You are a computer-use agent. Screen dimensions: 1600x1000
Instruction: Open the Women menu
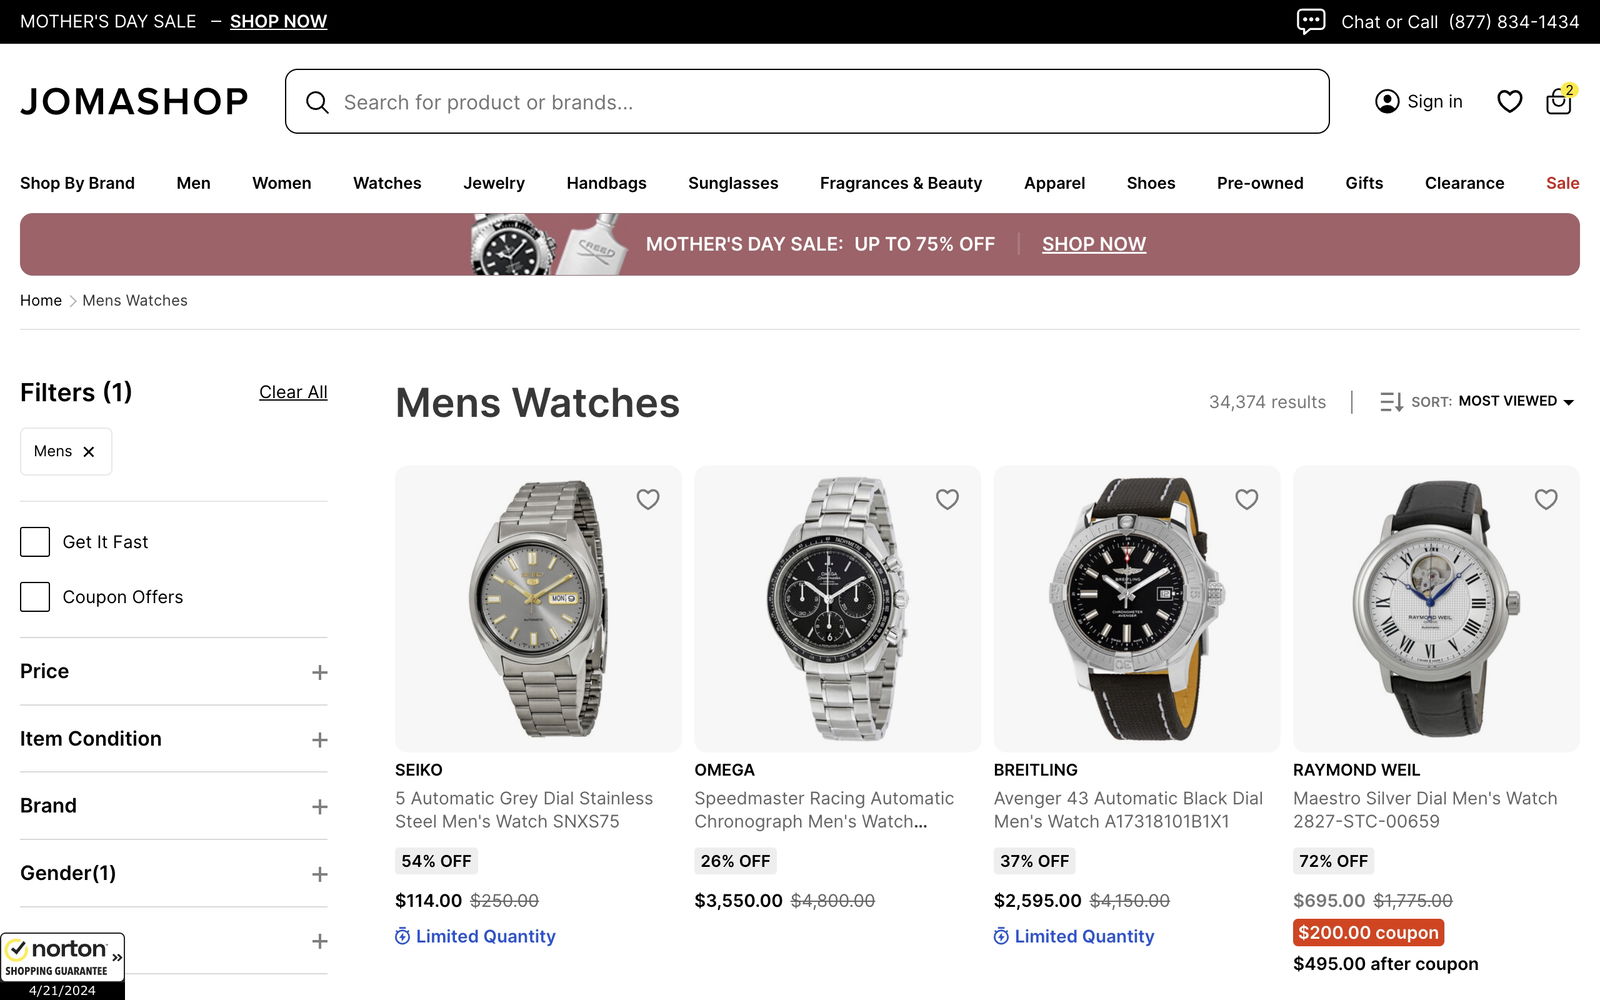(281, 183)
